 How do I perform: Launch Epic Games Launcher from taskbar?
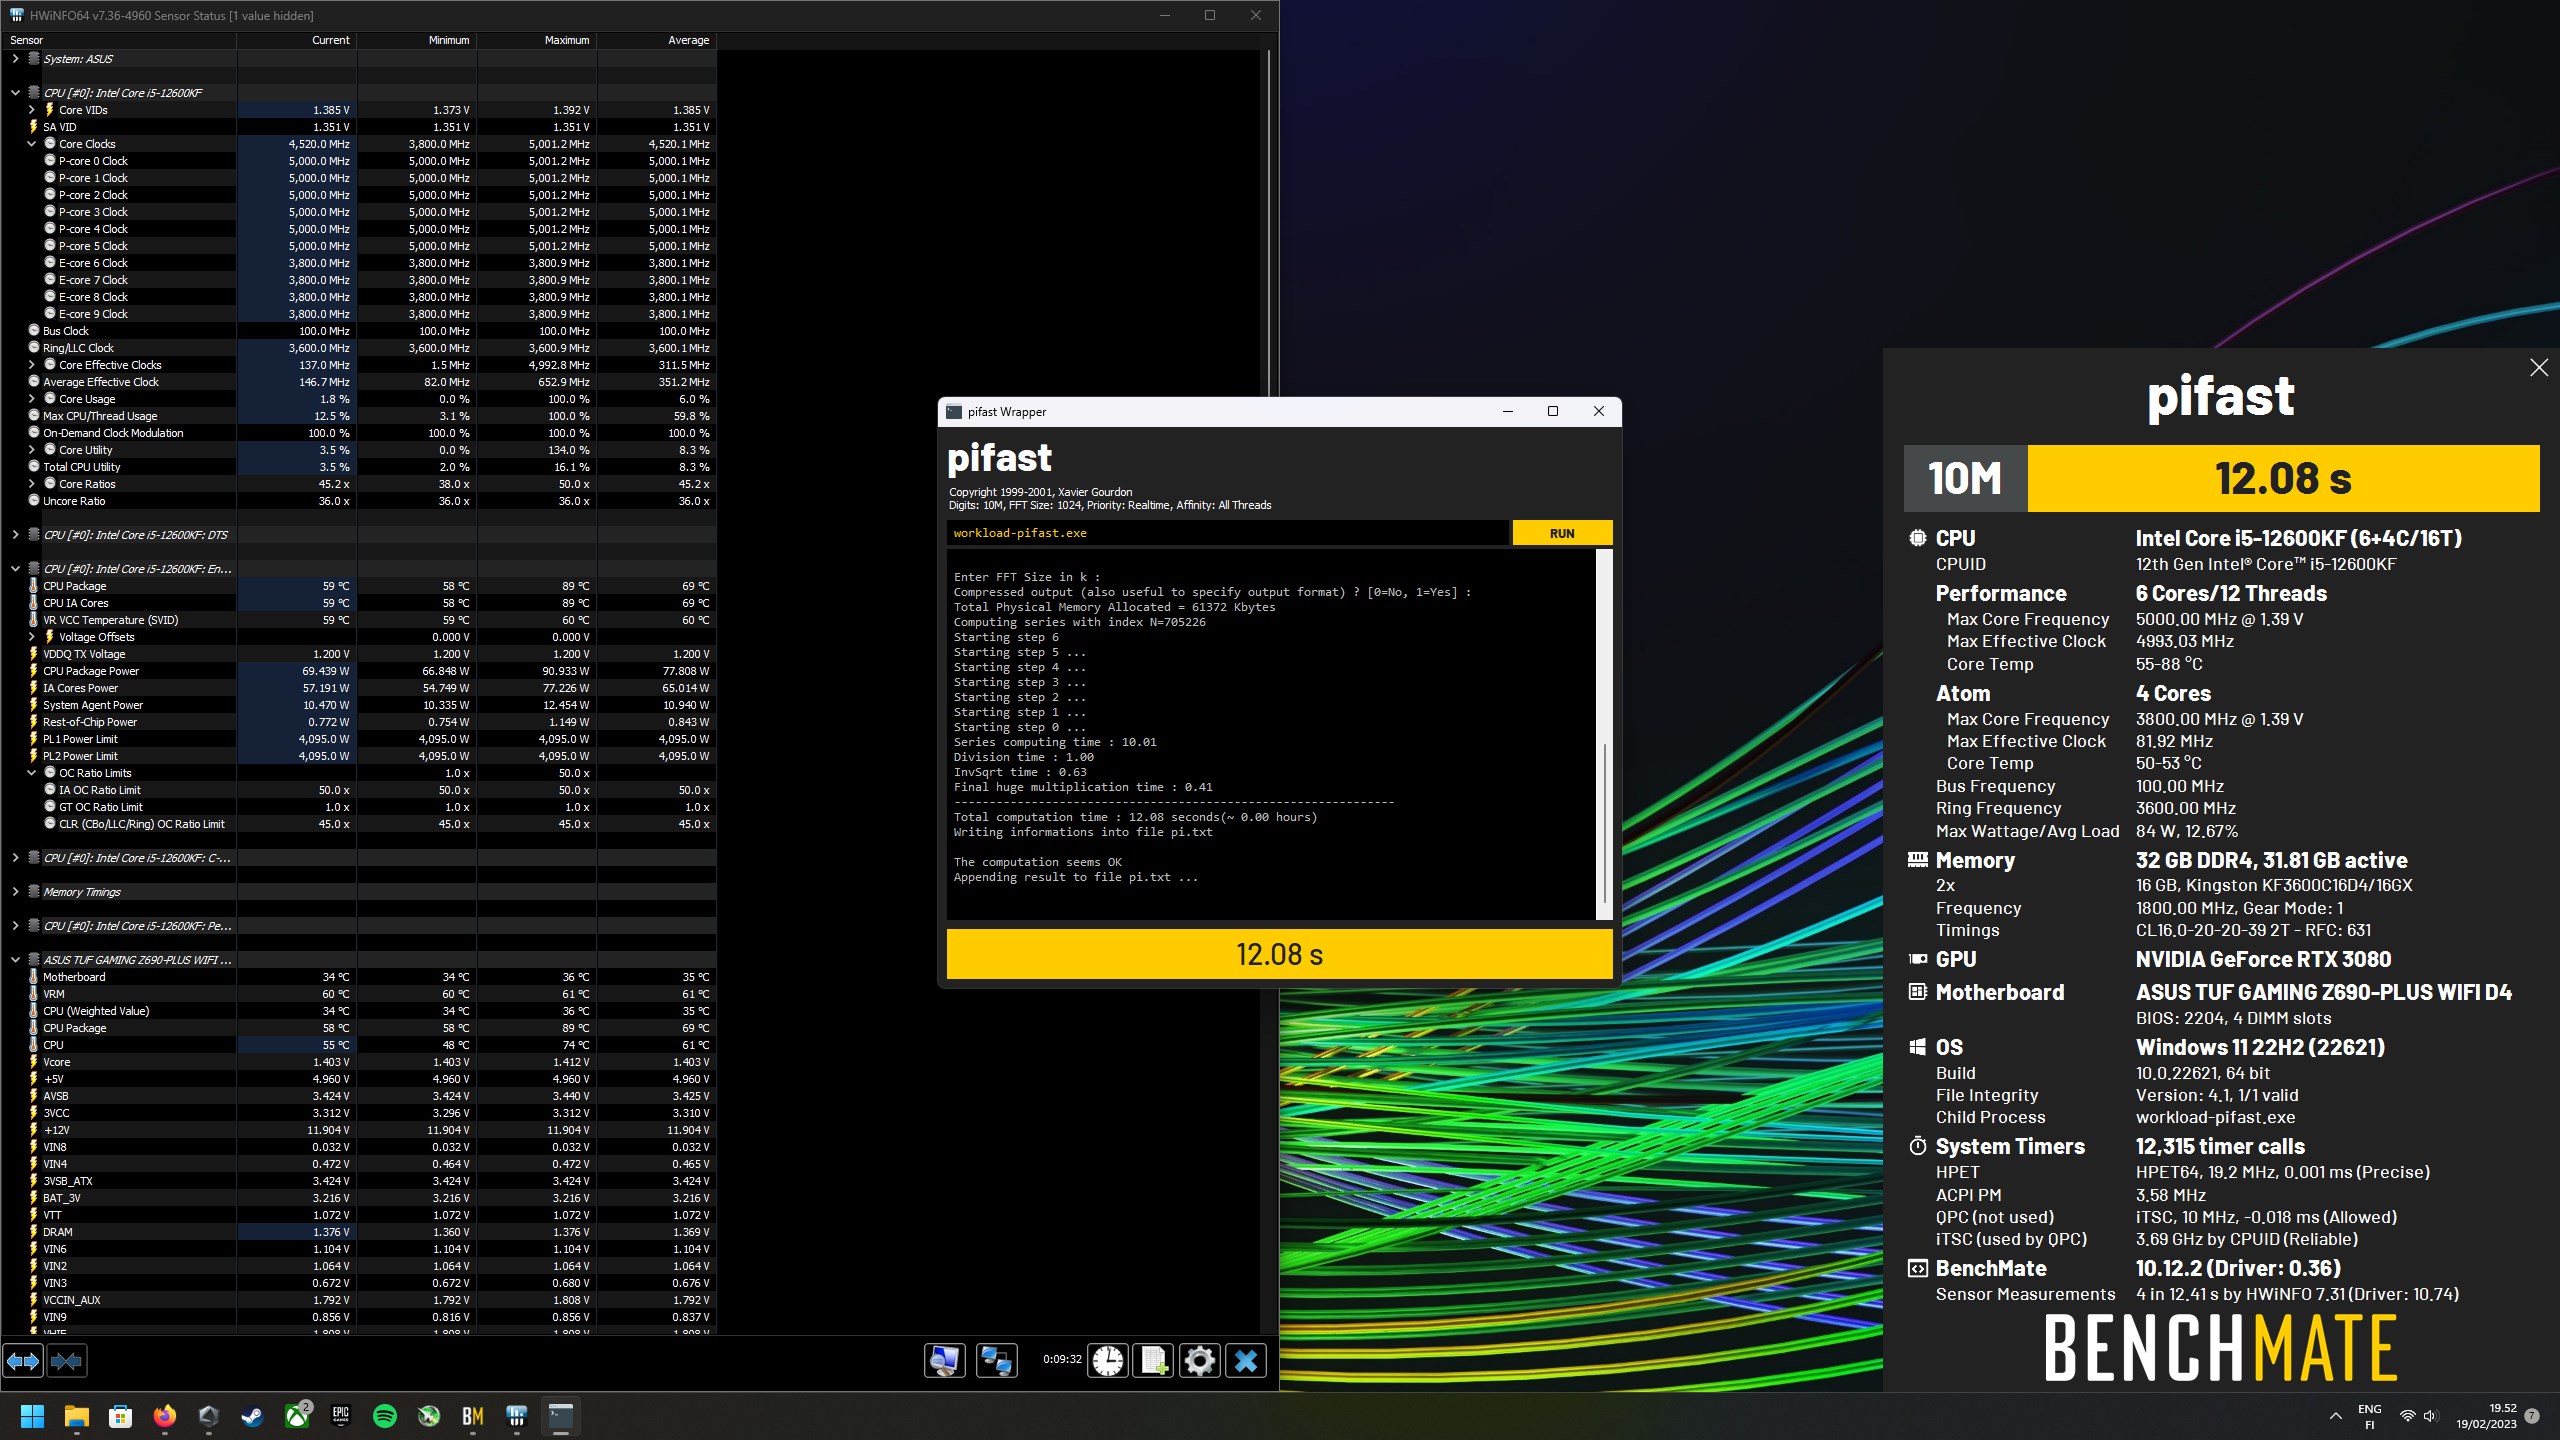click(341, 1416)
